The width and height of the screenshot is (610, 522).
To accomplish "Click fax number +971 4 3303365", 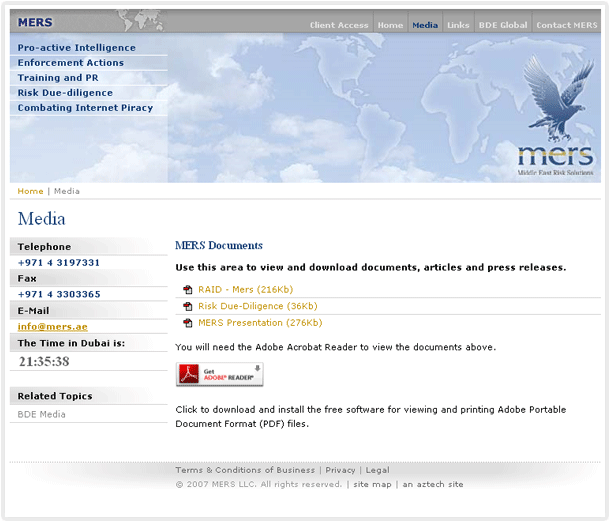I will [x=59, y=294].
